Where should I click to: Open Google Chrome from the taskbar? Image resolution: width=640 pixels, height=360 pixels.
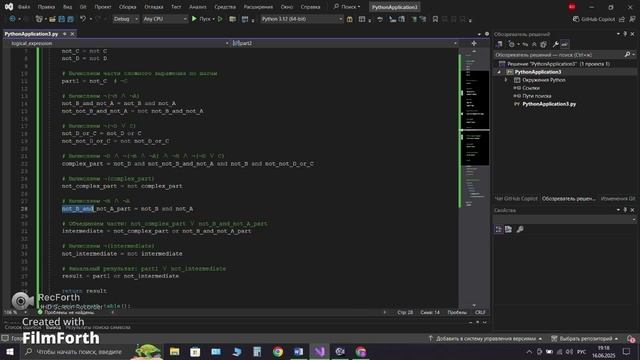pos(278,351)
